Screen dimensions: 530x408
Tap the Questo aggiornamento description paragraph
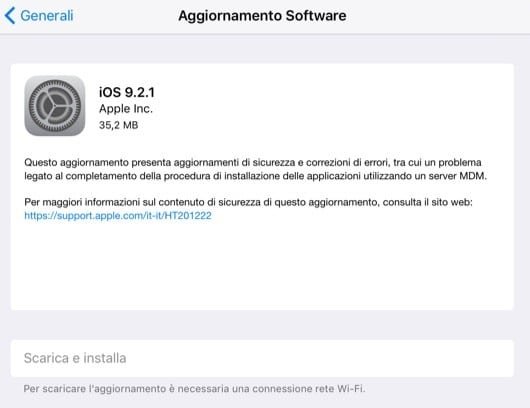(256, 169)
